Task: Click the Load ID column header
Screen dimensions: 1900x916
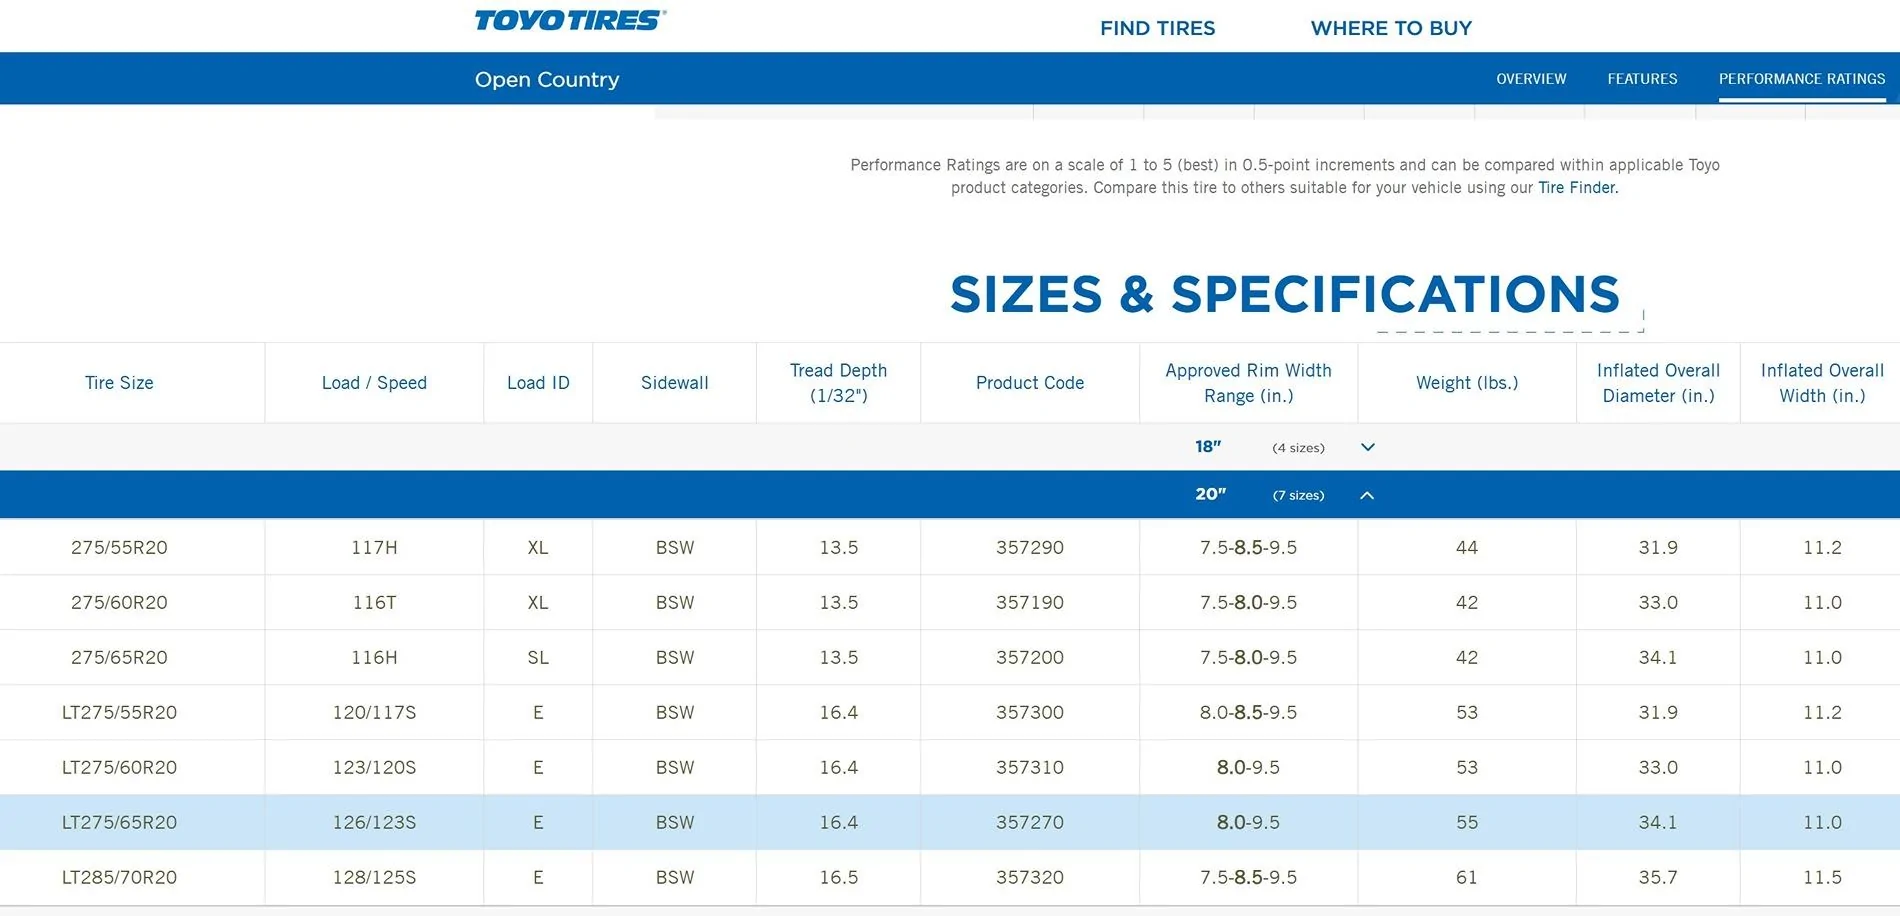Action: point(538,383)
